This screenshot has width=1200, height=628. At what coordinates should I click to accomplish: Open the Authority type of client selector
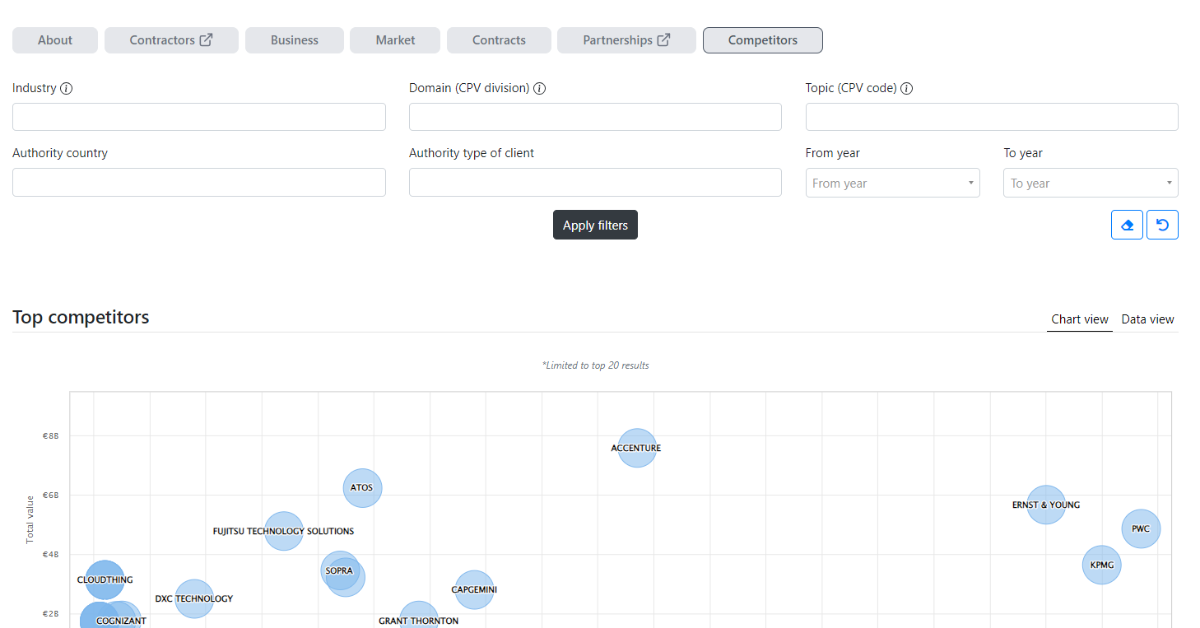point(595,182)
